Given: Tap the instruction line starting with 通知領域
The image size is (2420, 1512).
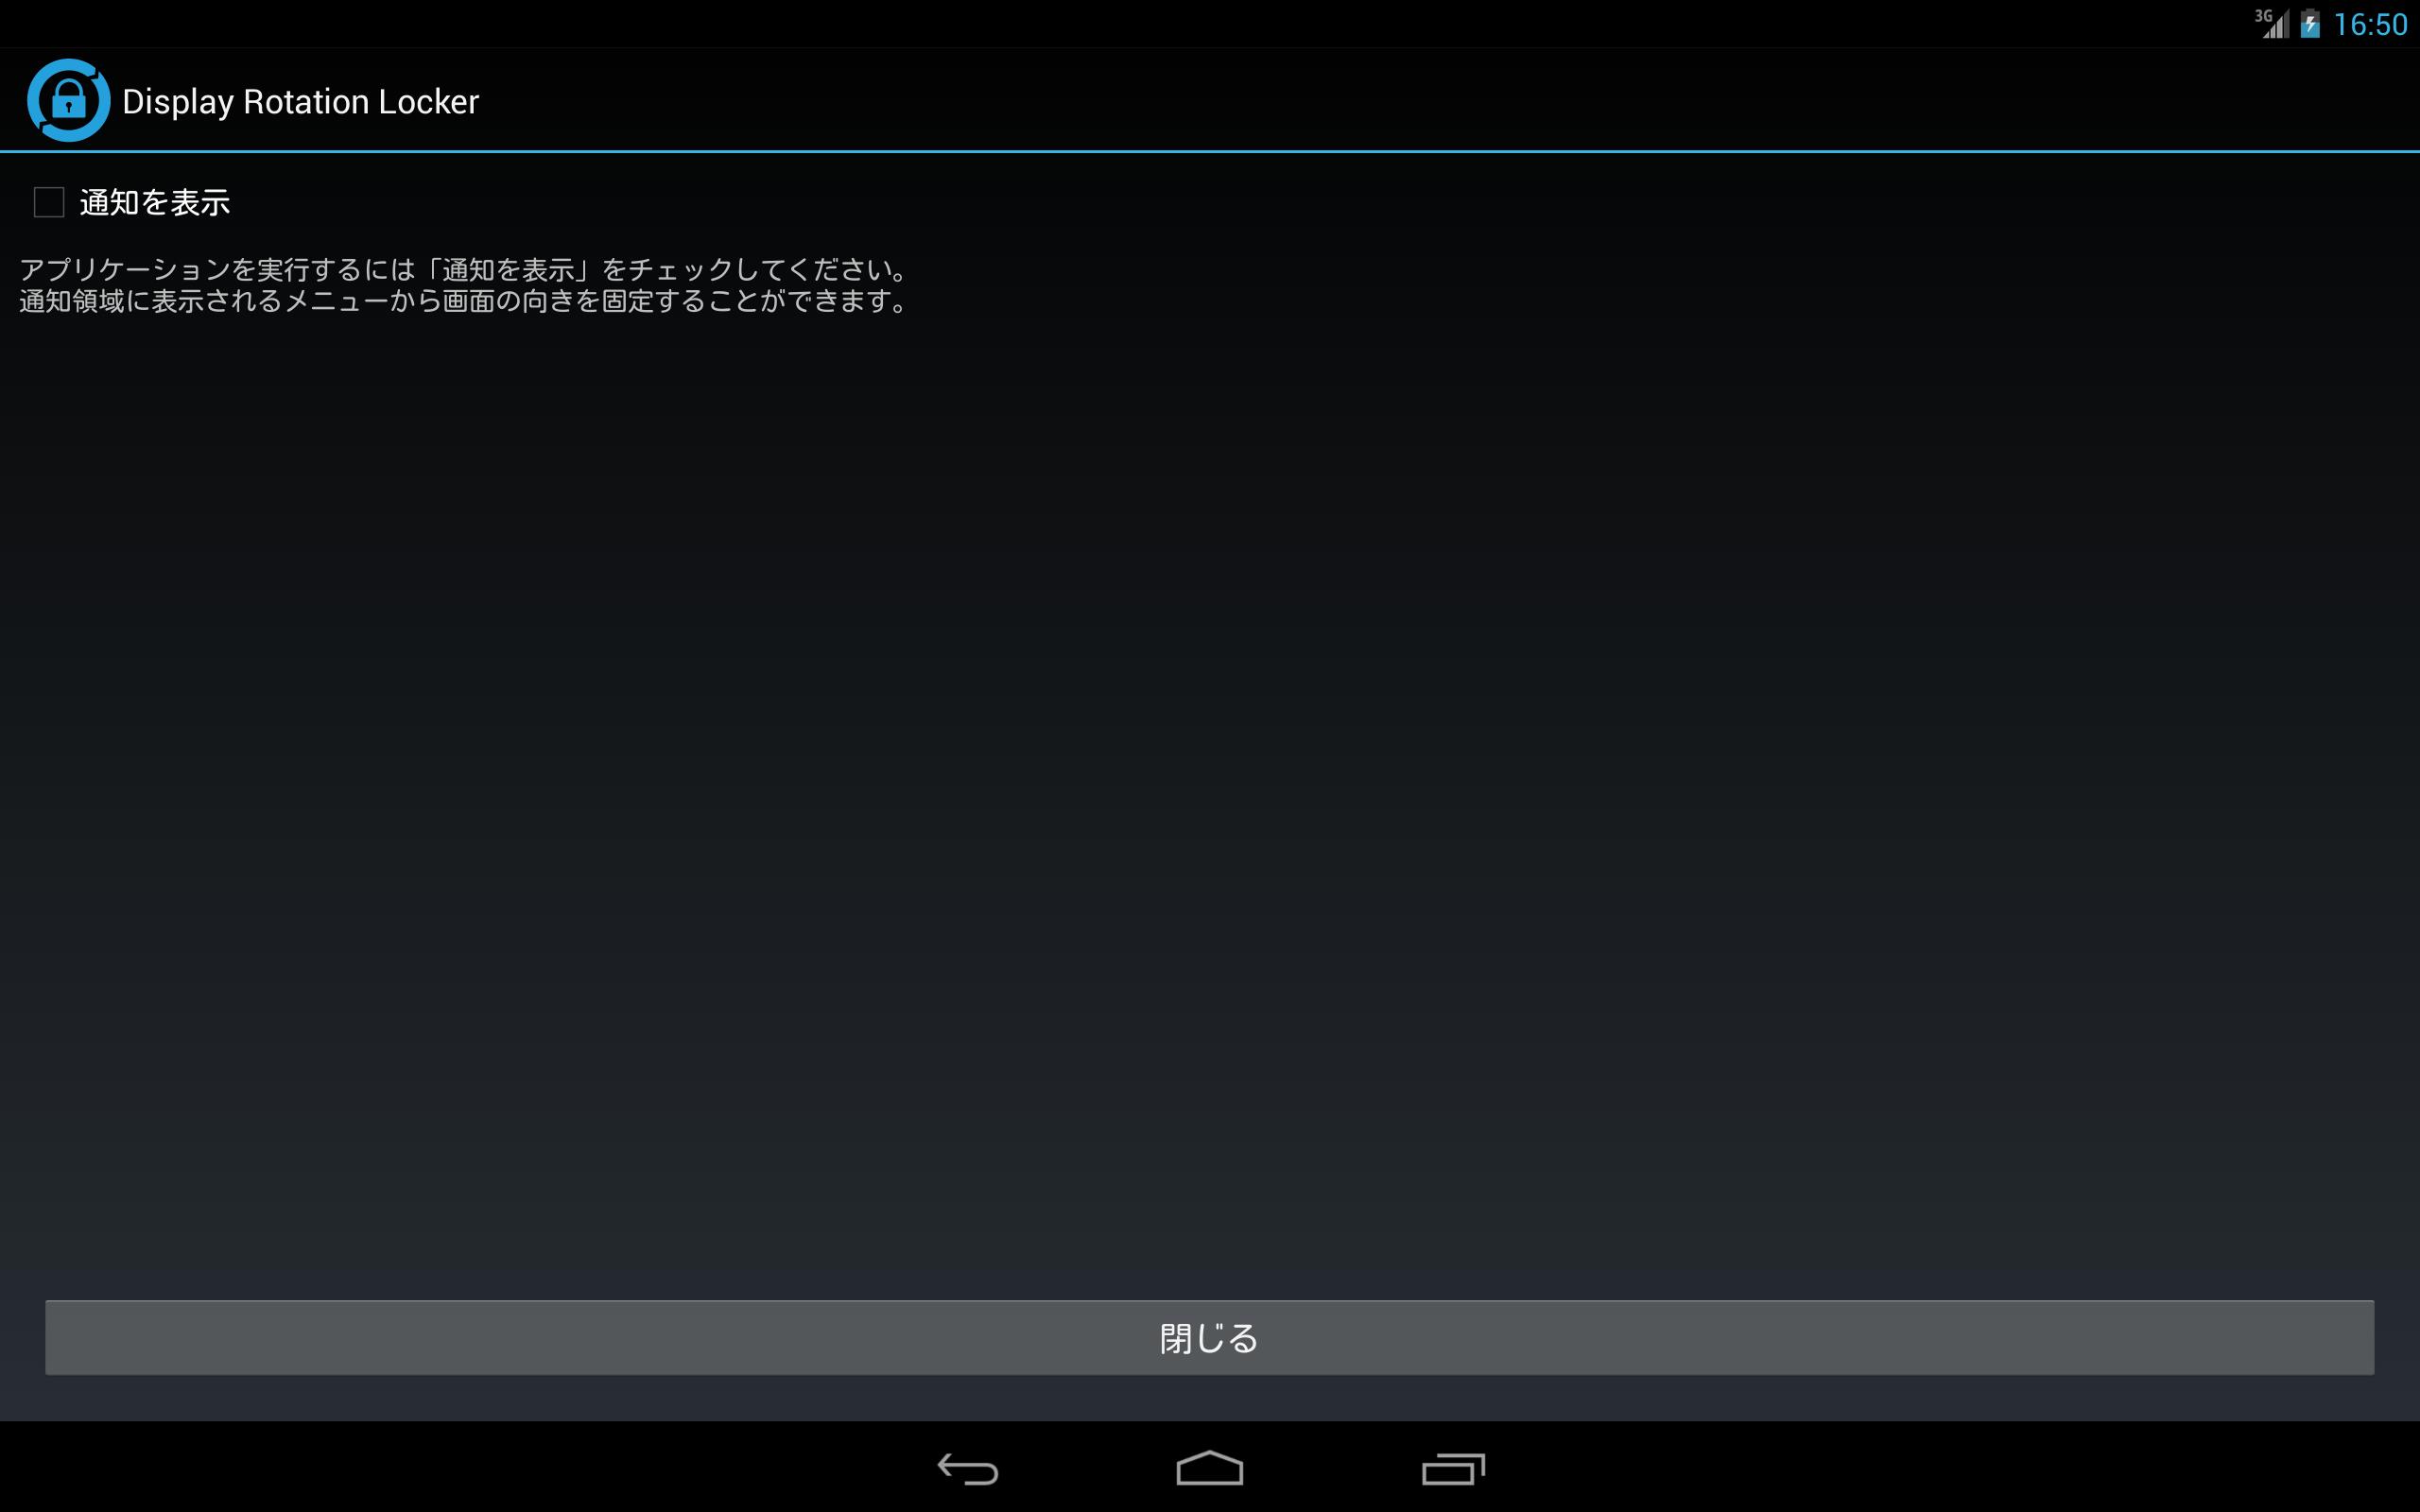Looking at the screenshot, I should click(x=464, y=301).
